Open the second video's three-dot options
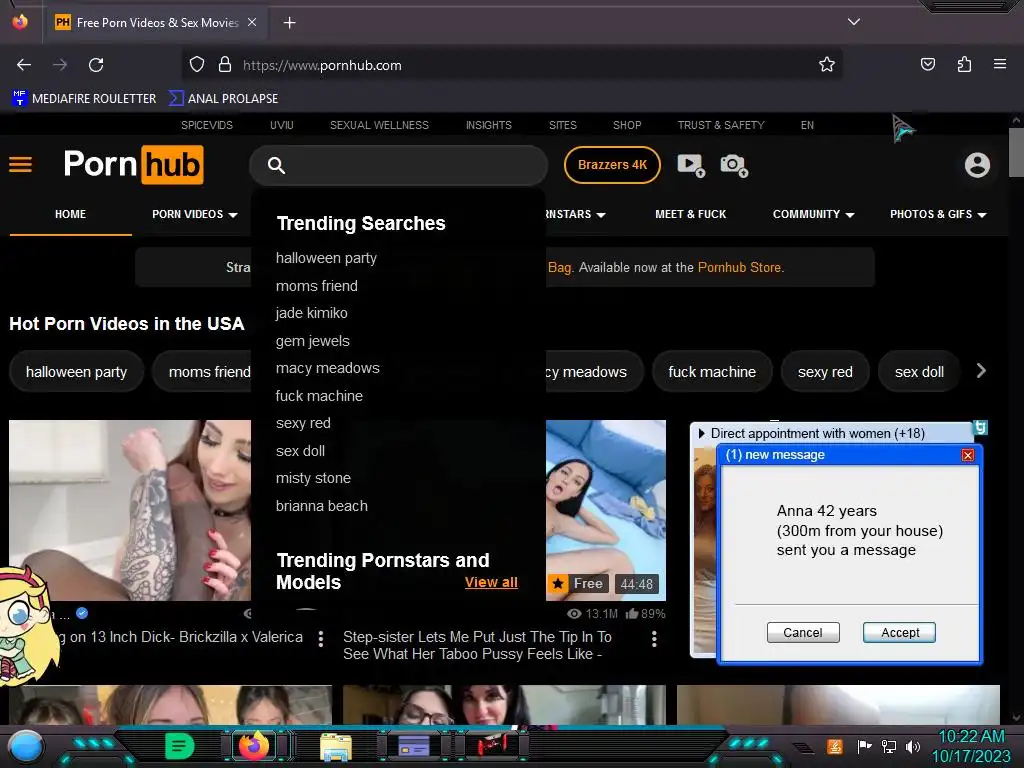This screenshot has width=1024, height=768. pyautogui.click(x=654, y=639)
